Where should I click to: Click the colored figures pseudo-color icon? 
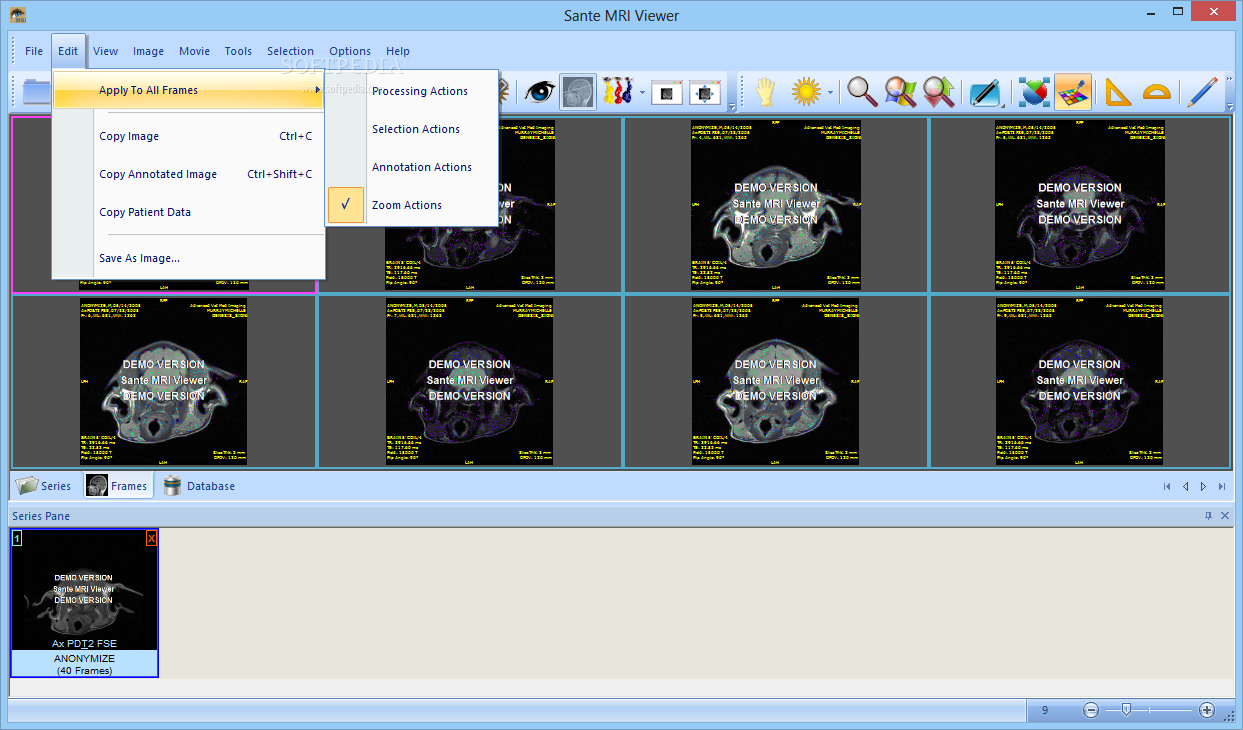(617, 92)
